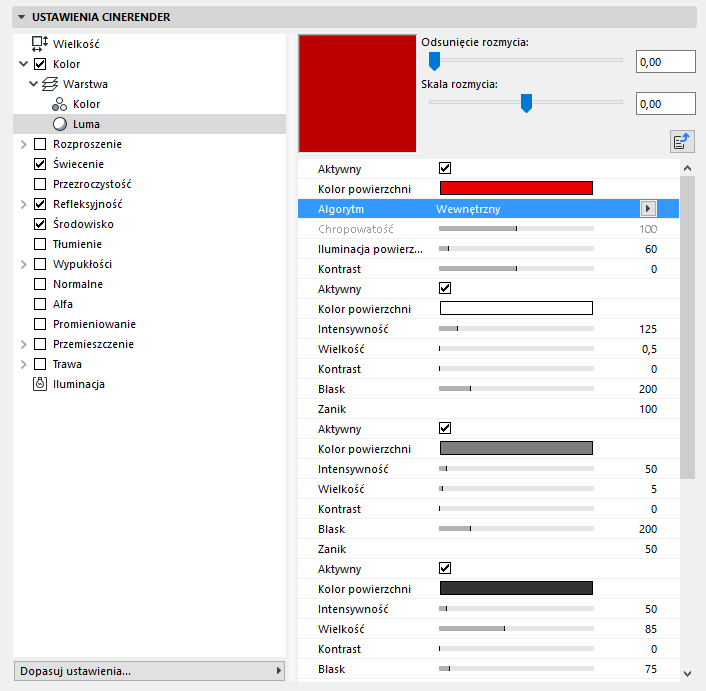The image size is (706, 691).
Task: Enable the Przezroczystość checkbox
Action: (40, 184)
